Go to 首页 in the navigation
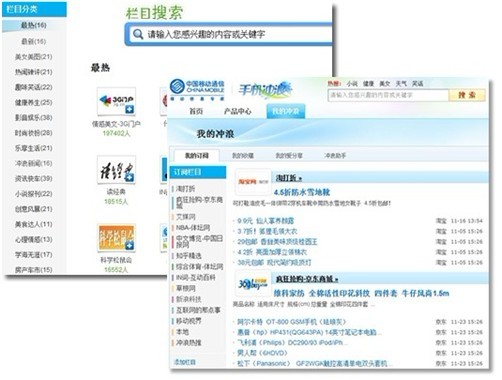This screenshot has height=380, width=502. click(196, 111)
